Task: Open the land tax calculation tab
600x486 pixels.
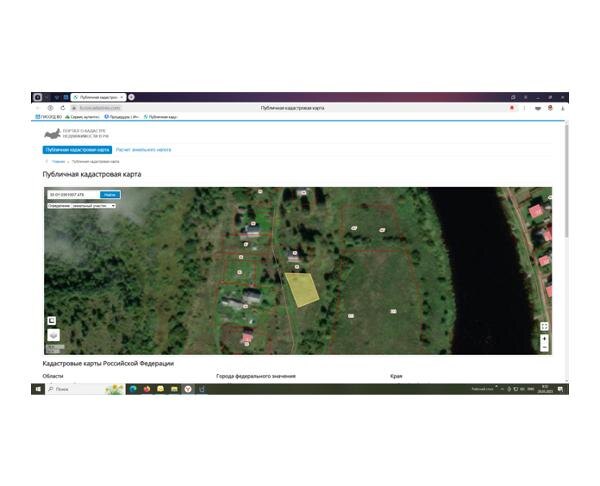Action: click(x=143, y=150)
